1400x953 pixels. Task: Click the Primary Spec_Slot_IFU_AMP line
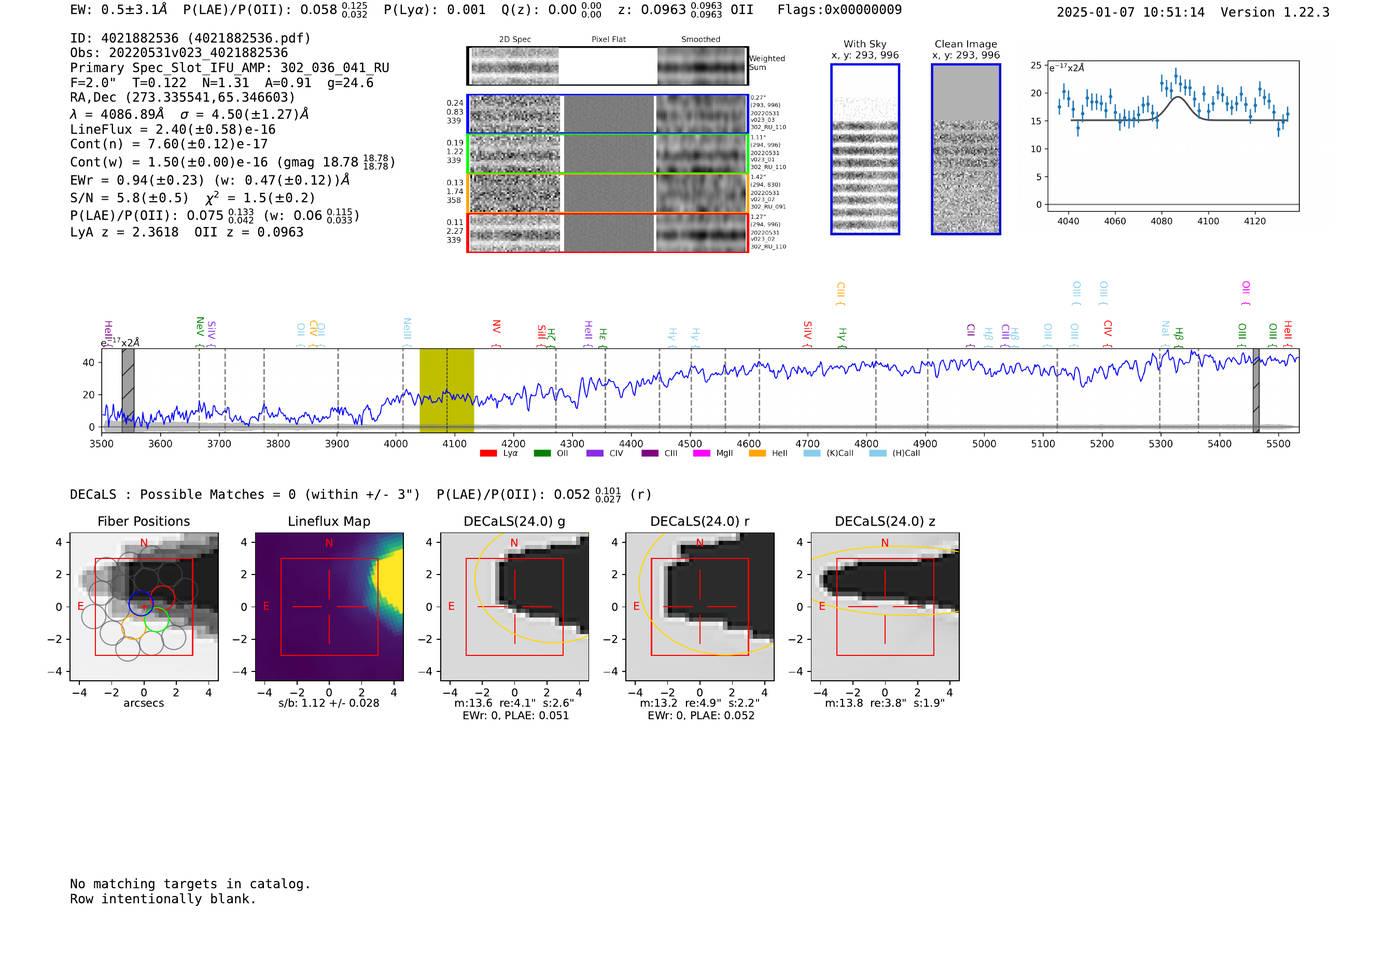point(230,67)
